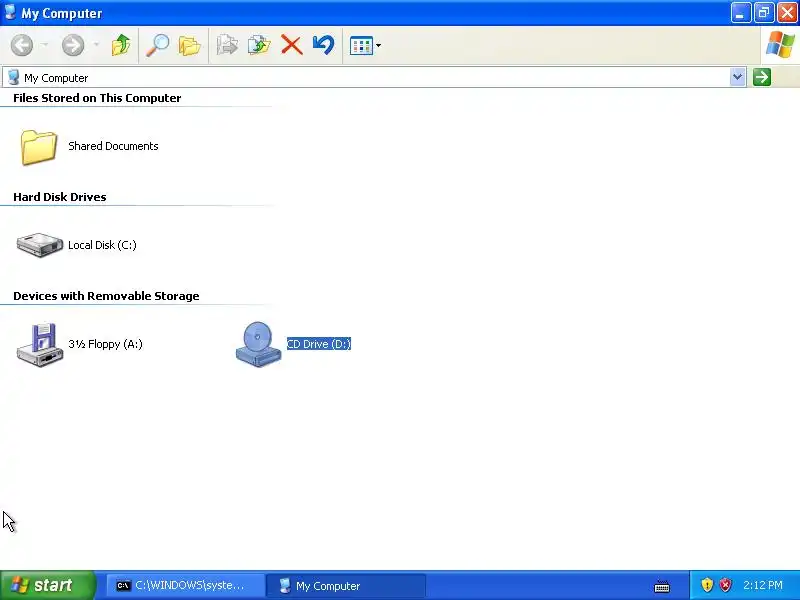800x600 pixels.
Task: Click the Hard Disk Drives group header
Action: [x=60, y=197]
